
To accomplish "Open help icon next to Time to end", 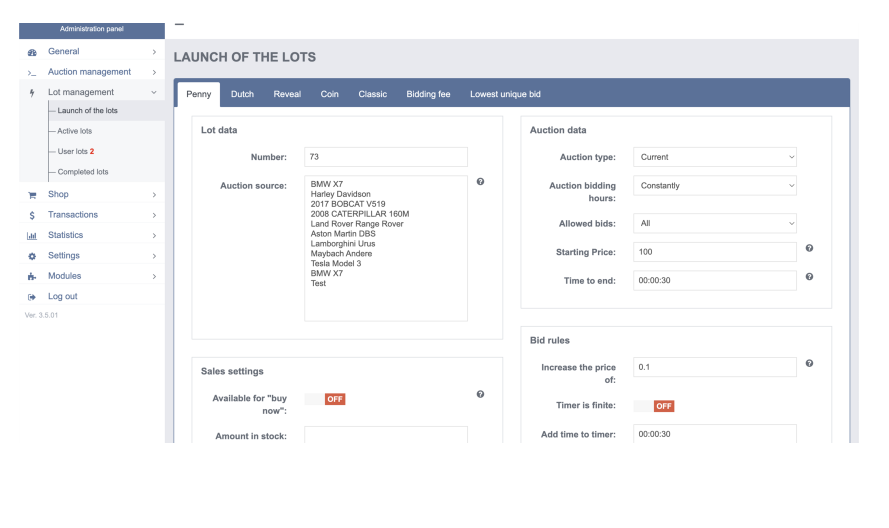I will pos(809,276).
